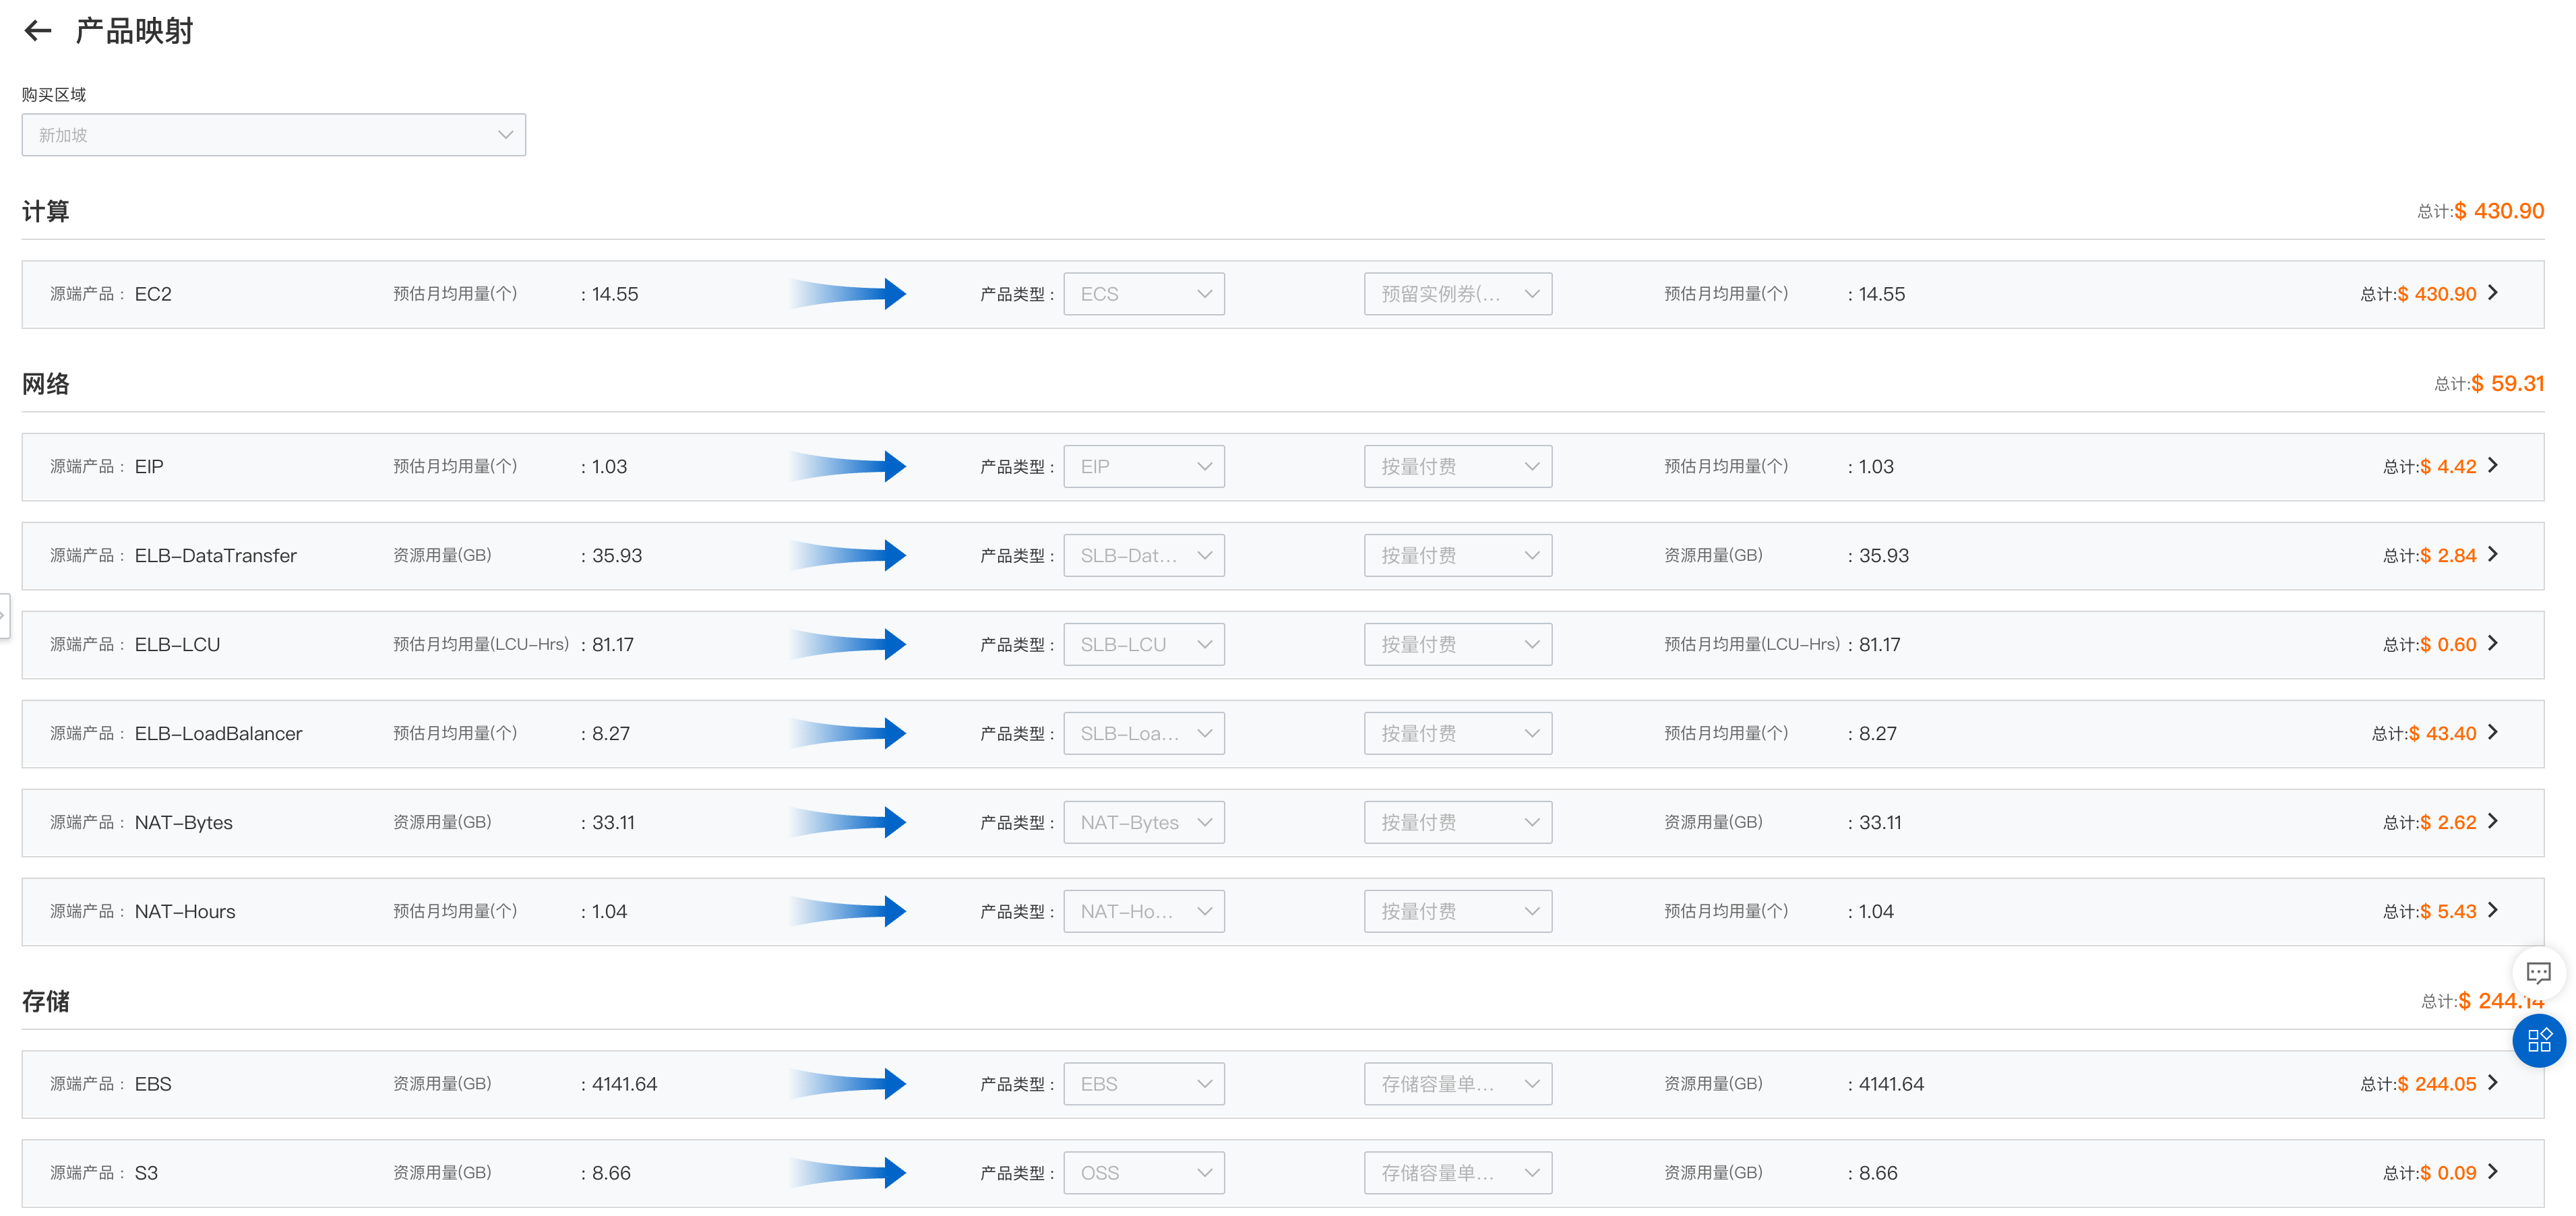
Task: Expand NAT-Hours row via right chevron
Action: click(2494, 911)
